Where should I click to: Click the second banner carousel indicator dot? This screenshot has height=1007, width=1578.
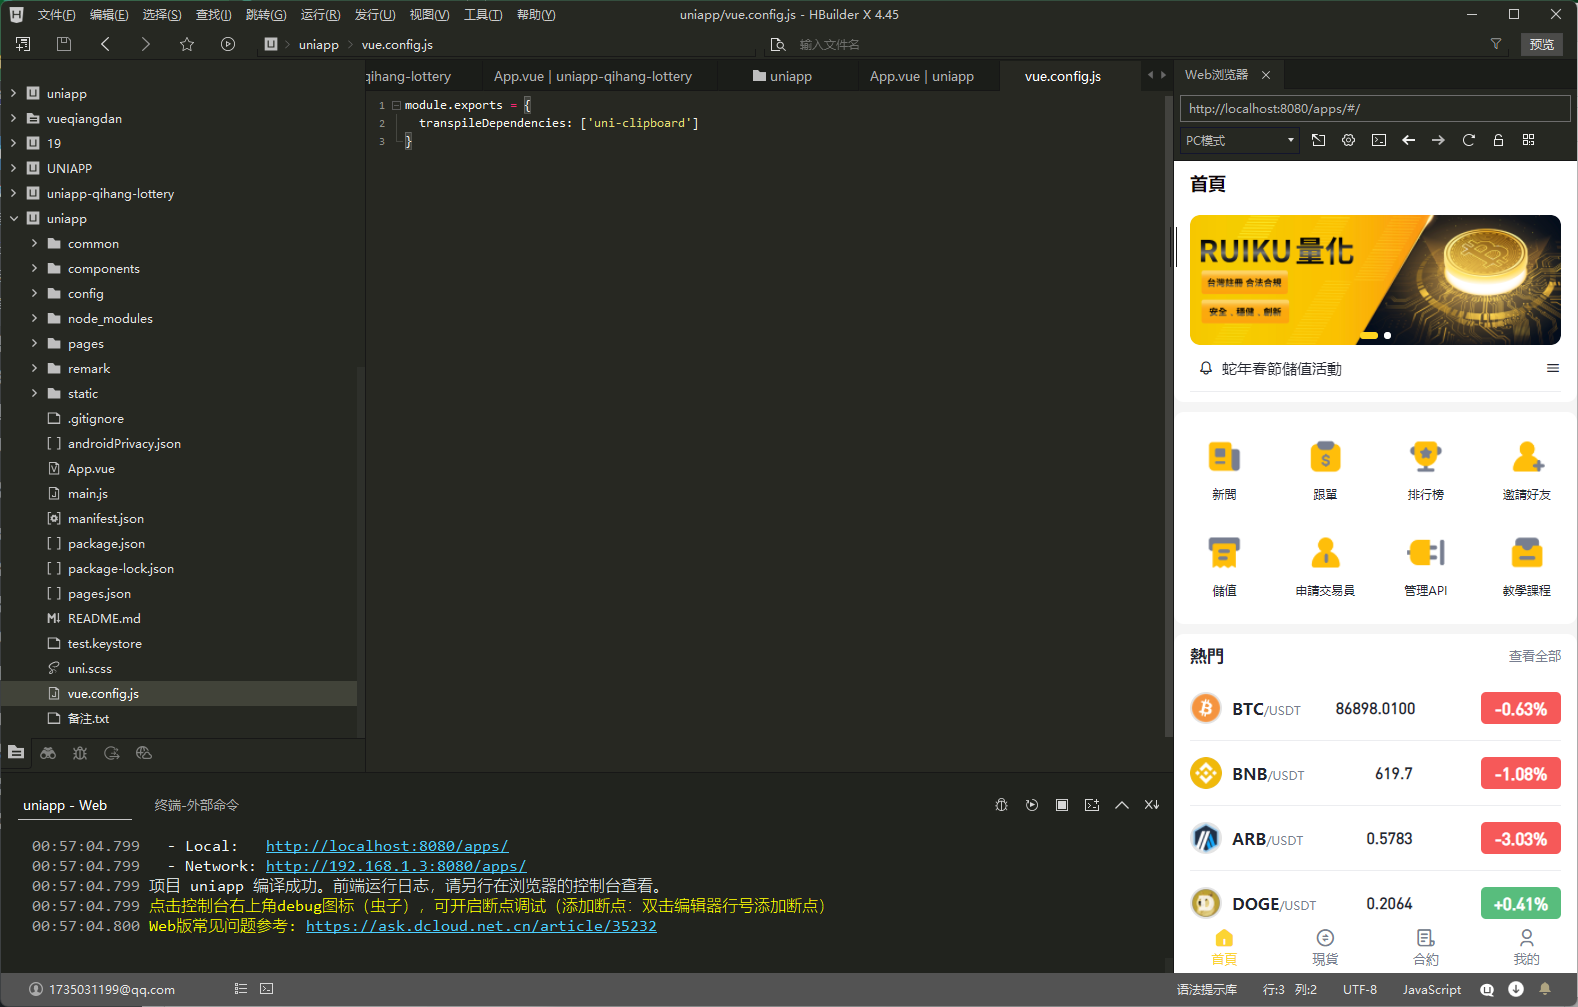point(1387,335)
